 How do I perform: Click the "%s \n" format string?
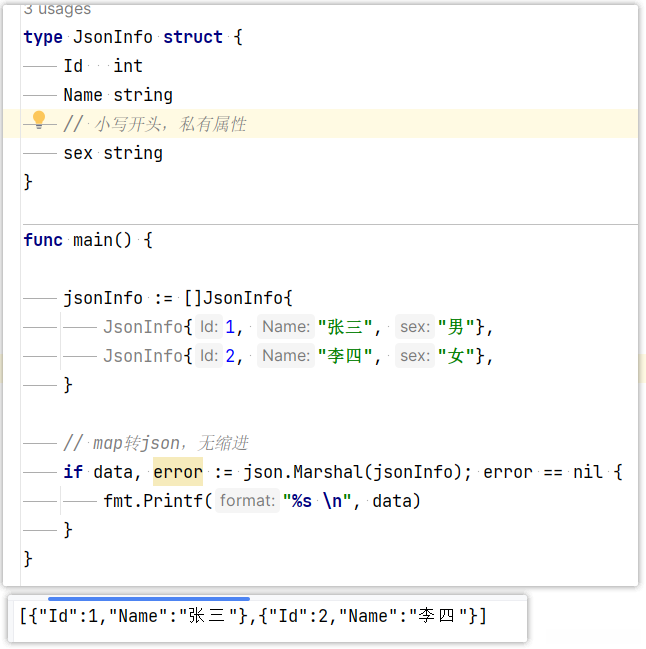(317, 501)
